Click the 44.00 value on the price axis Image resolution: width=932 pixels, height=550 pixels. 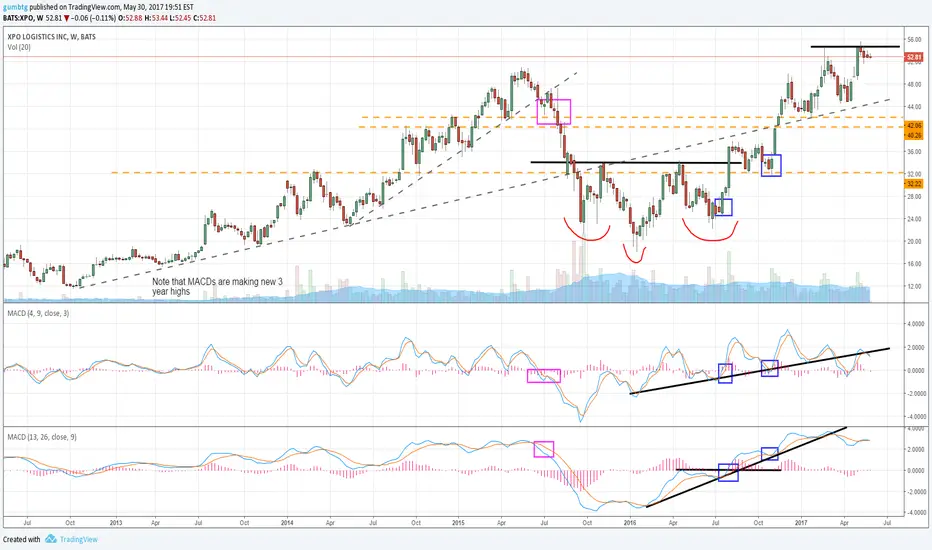click(914, 107)
